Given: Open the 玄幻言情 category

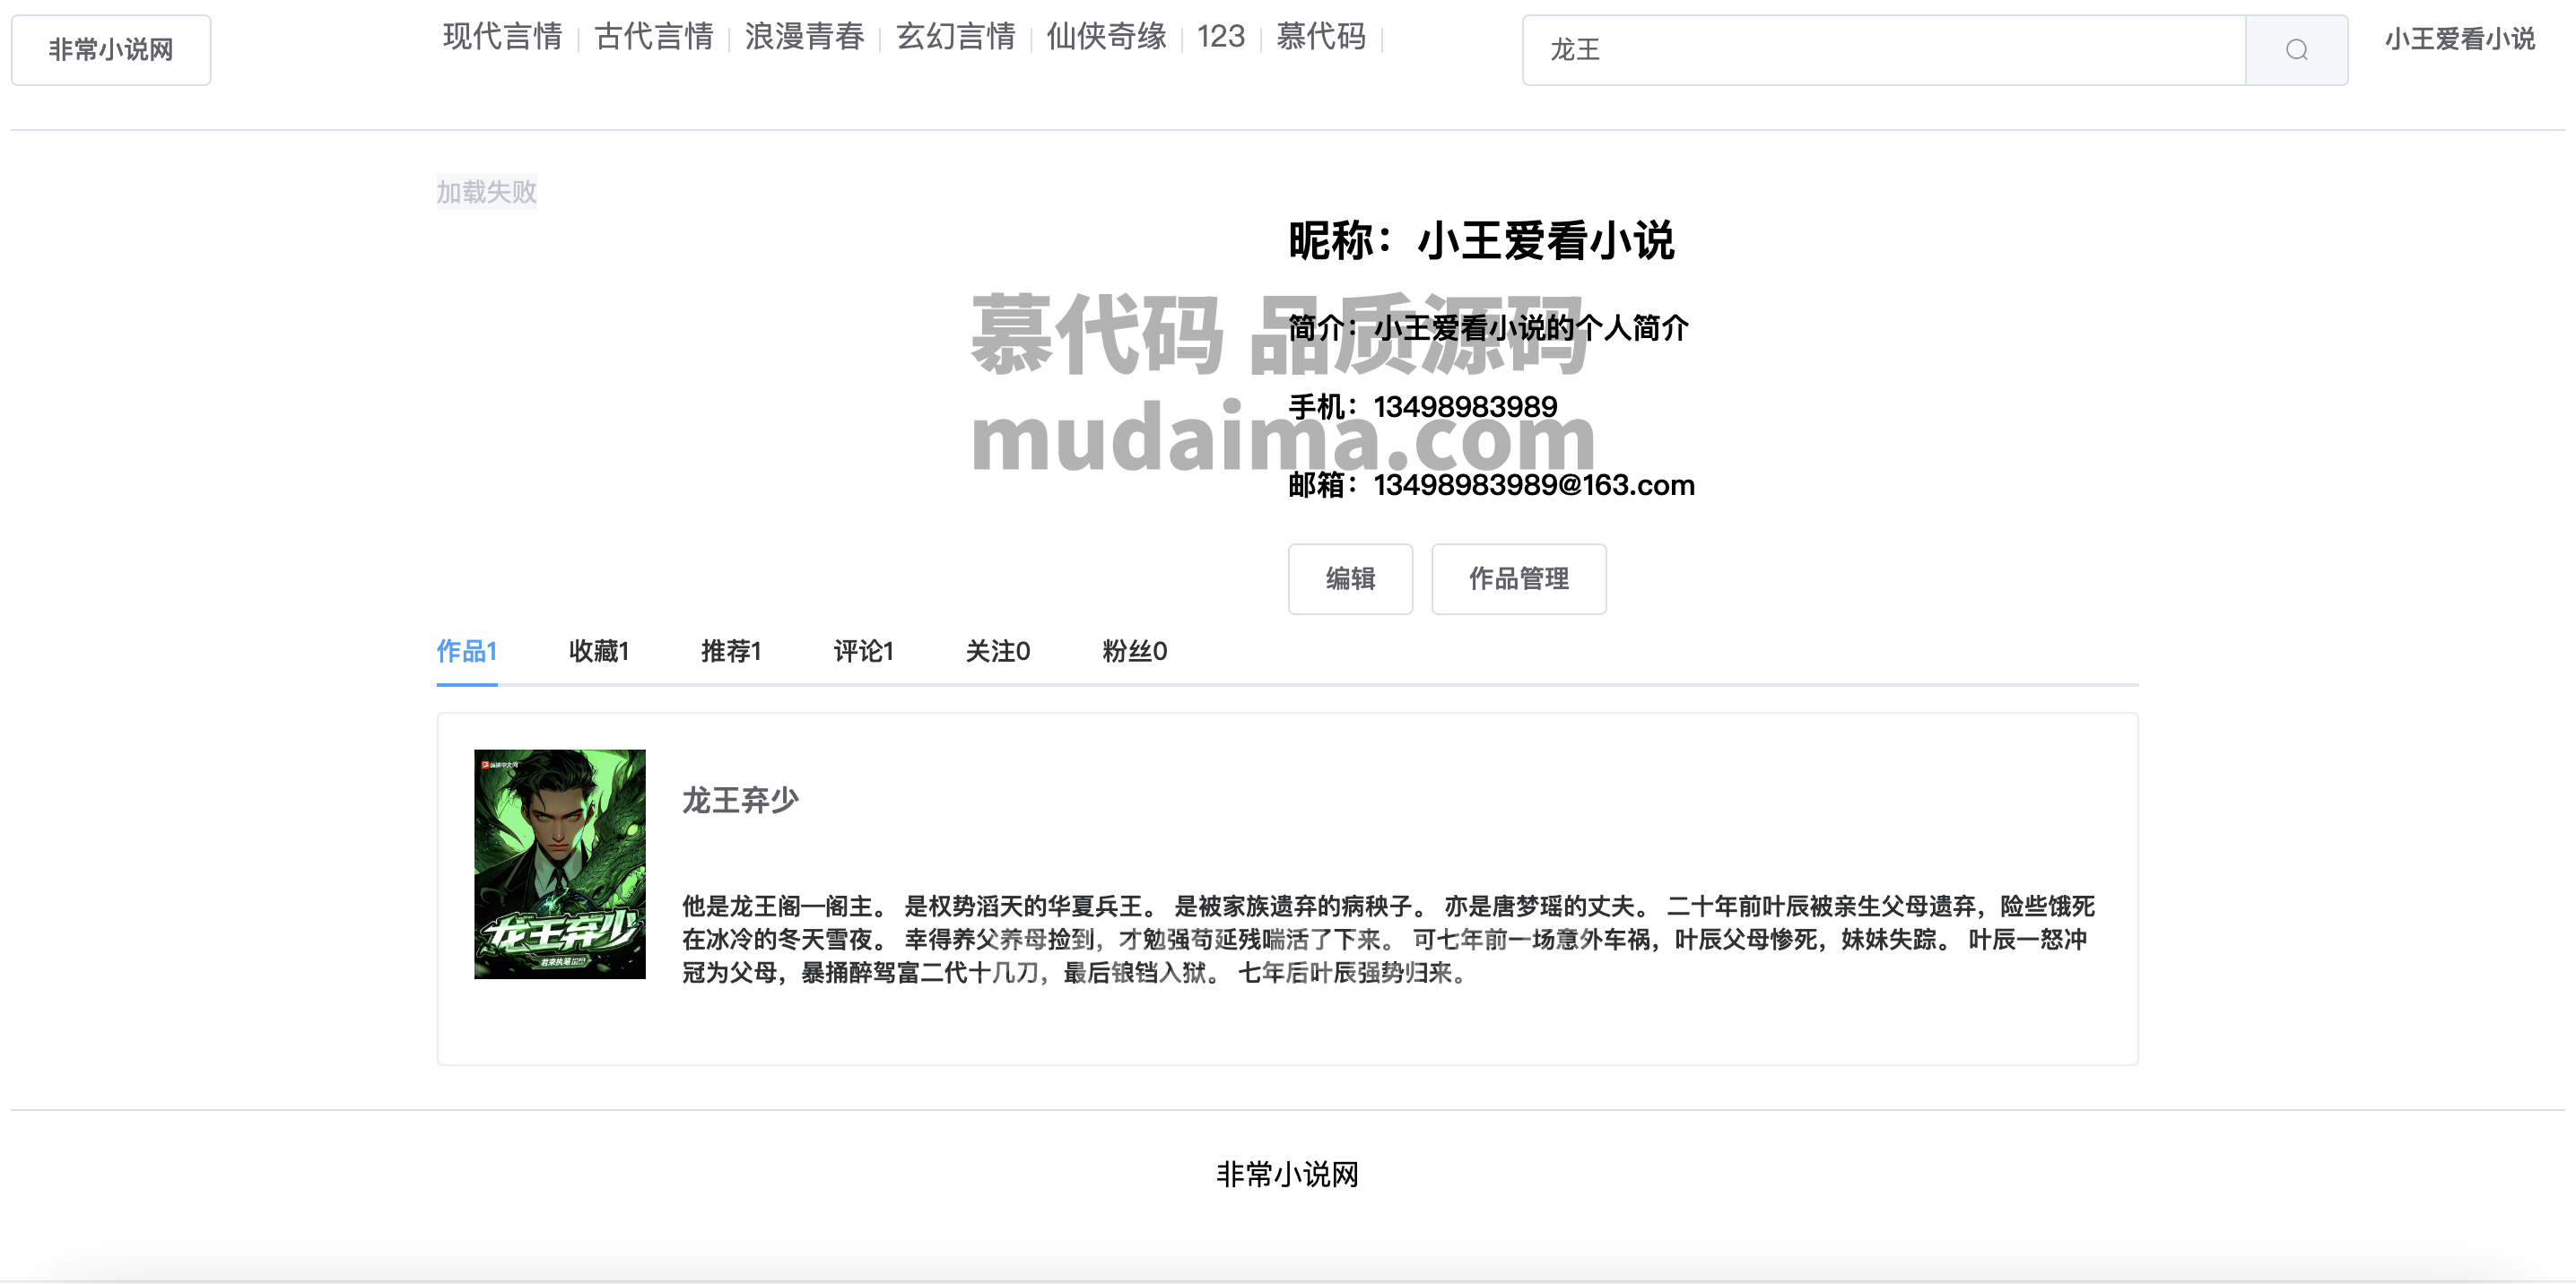Looking at the screenshot, I should 956,37.
